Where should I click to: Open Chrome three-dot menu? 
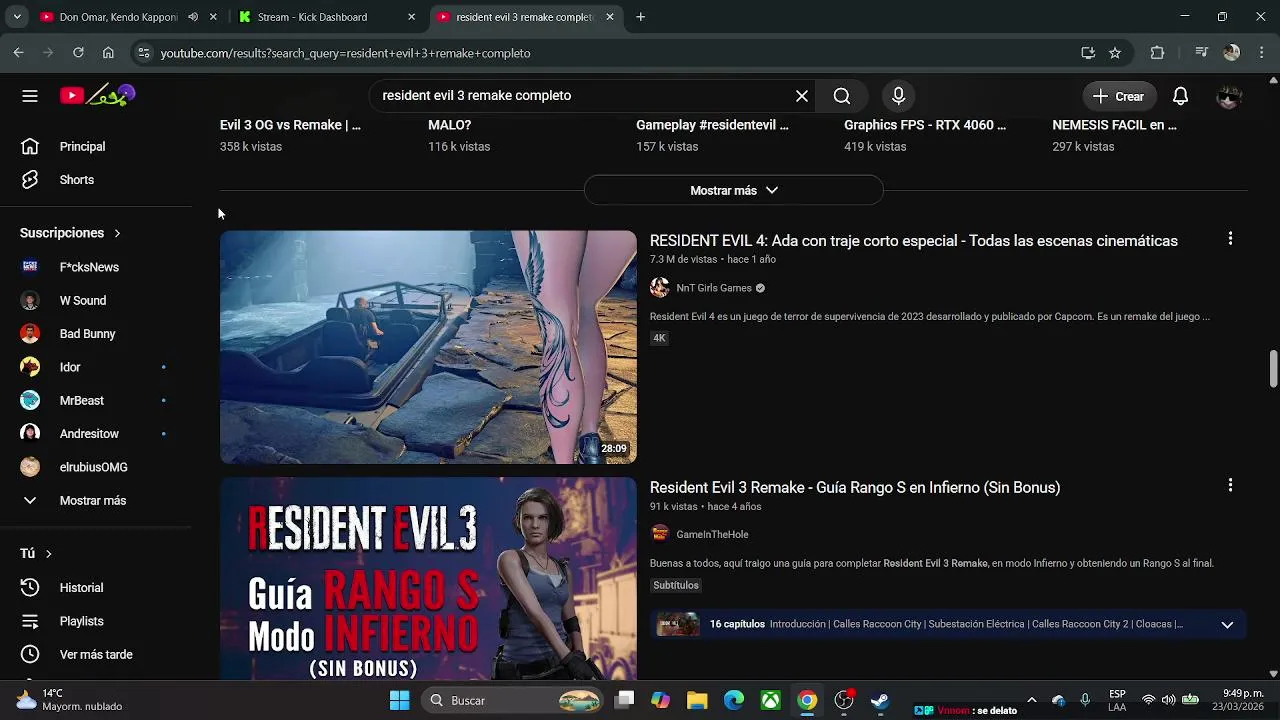[x=1261, y=53]
